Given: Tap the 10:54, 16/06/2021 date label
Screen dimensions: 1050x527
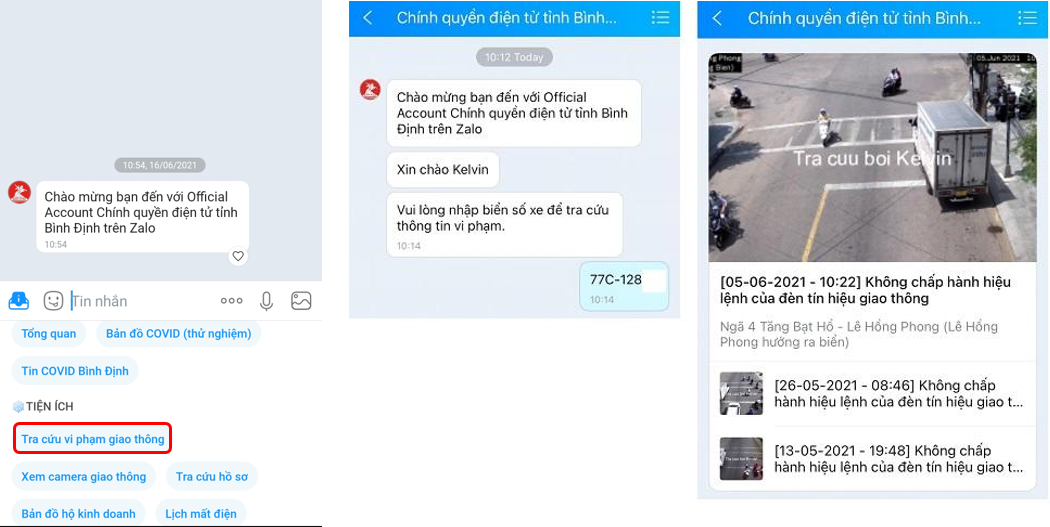Looking at the screenshot, I should (160, 165).
